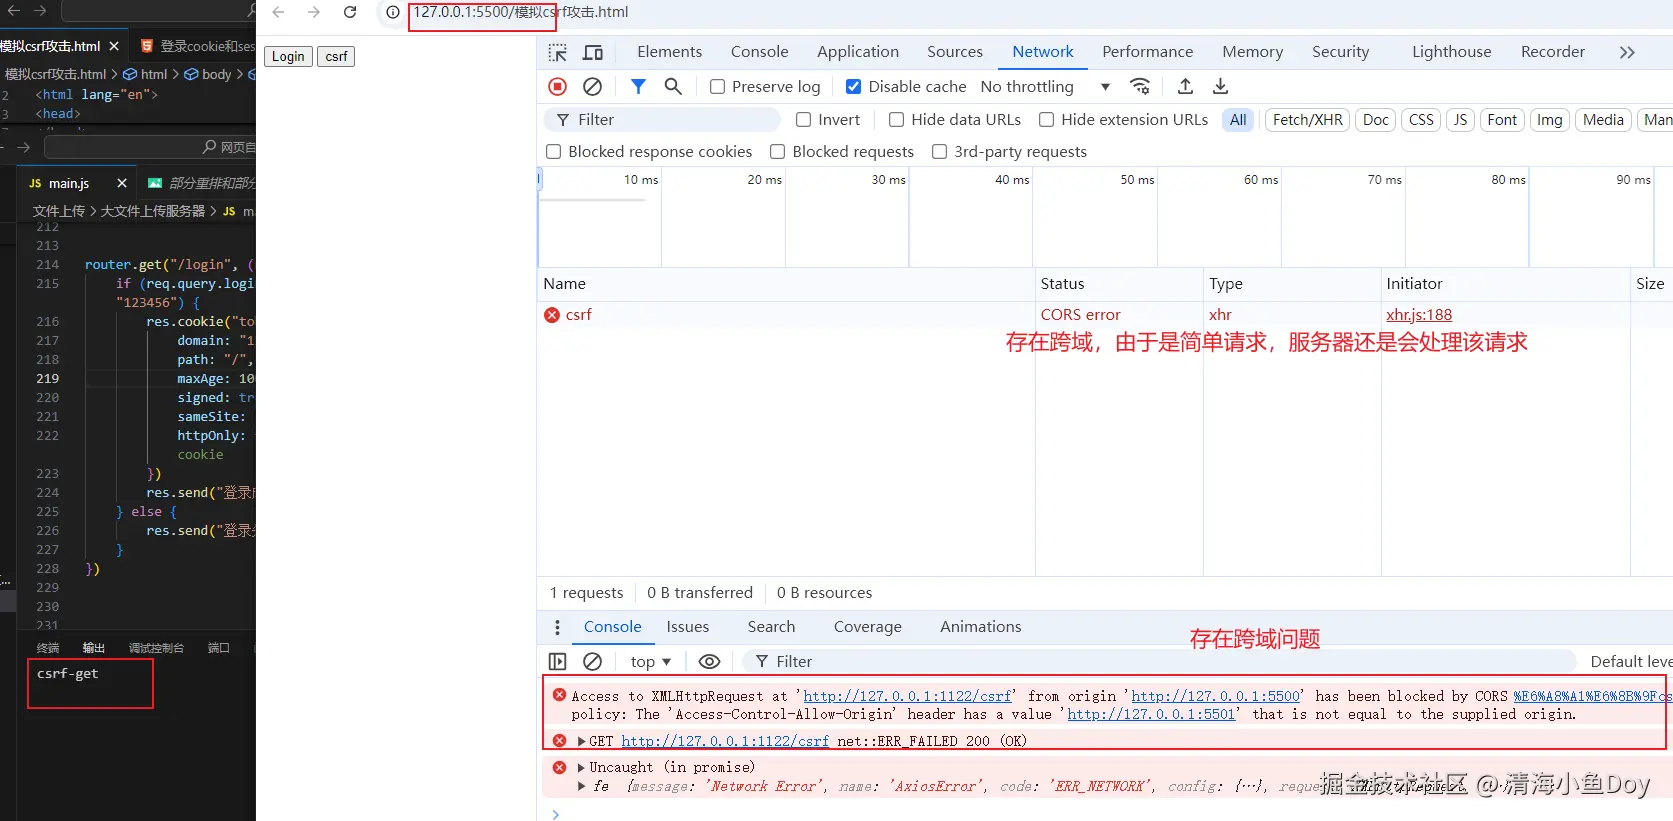Open network conditions wifi icon
This screenshot has height=821, width=1673.
click(1140, 87)
